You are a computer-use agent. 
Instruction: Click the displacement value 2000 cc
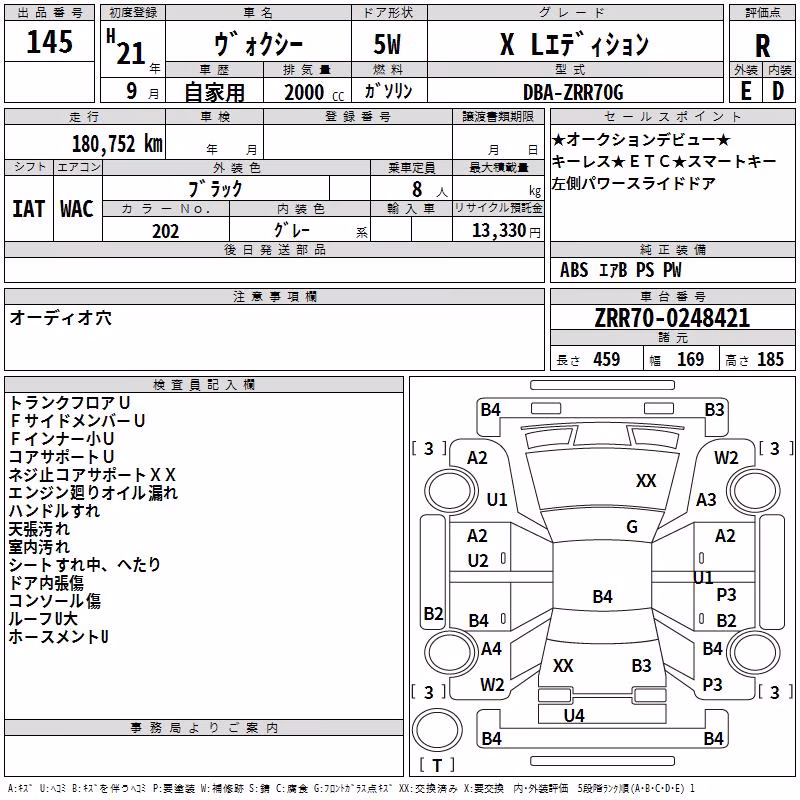coord(314,92)
